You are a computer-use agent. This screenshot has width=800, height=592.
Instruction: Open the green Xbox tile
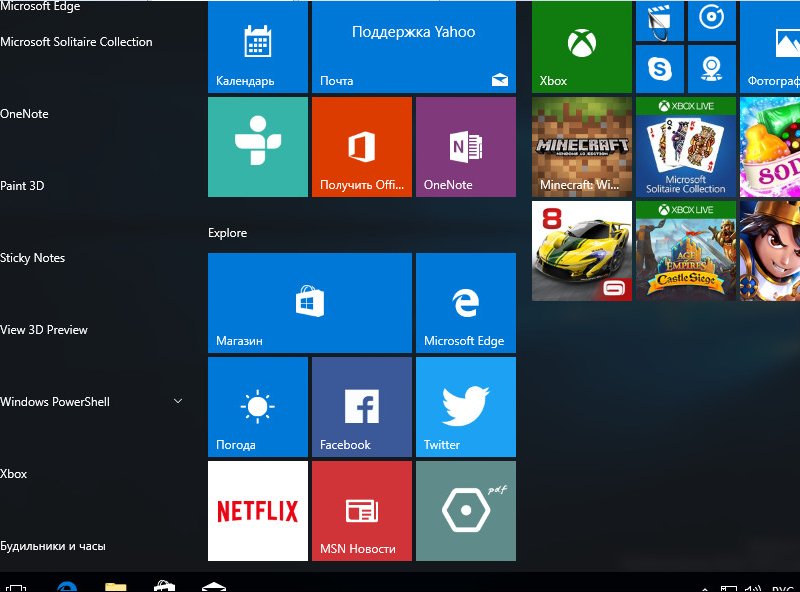[582, 46]
